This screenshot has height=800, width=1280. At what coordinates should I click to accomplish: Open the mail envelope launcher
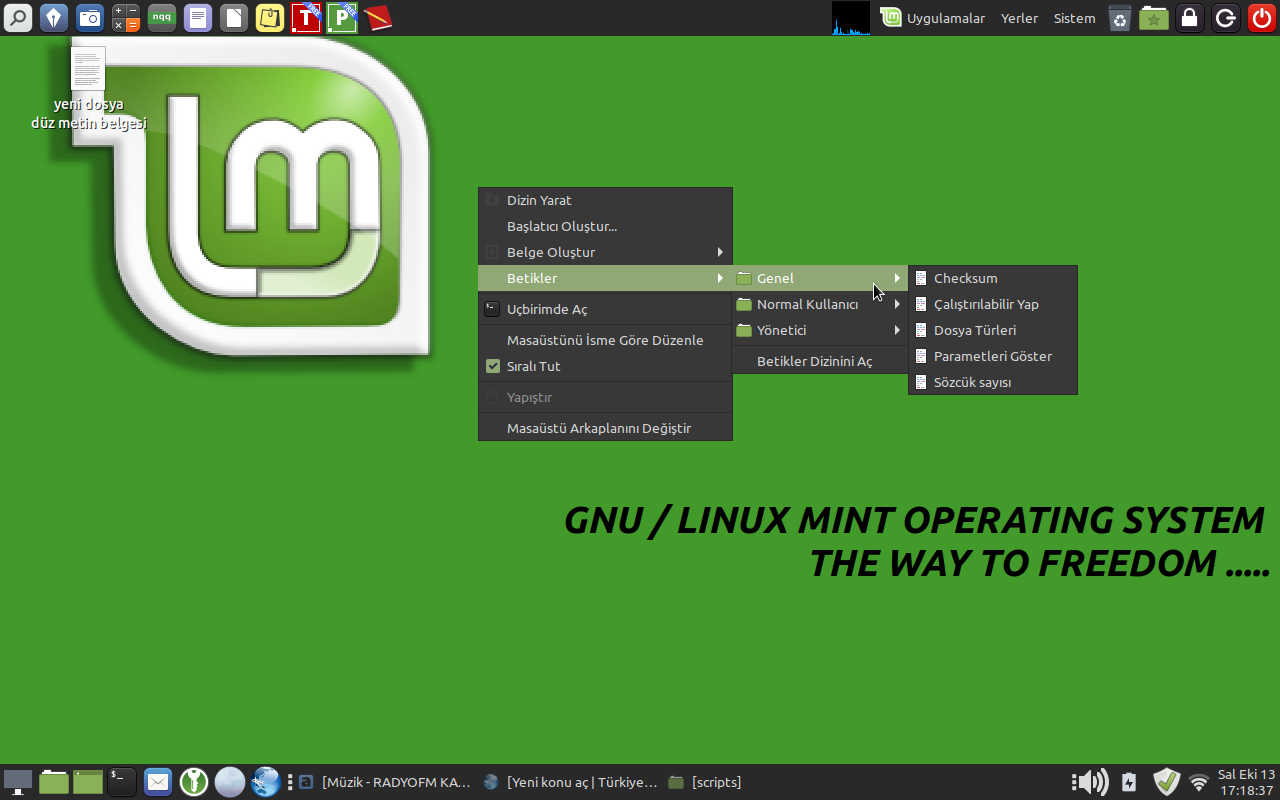(158, 782)
